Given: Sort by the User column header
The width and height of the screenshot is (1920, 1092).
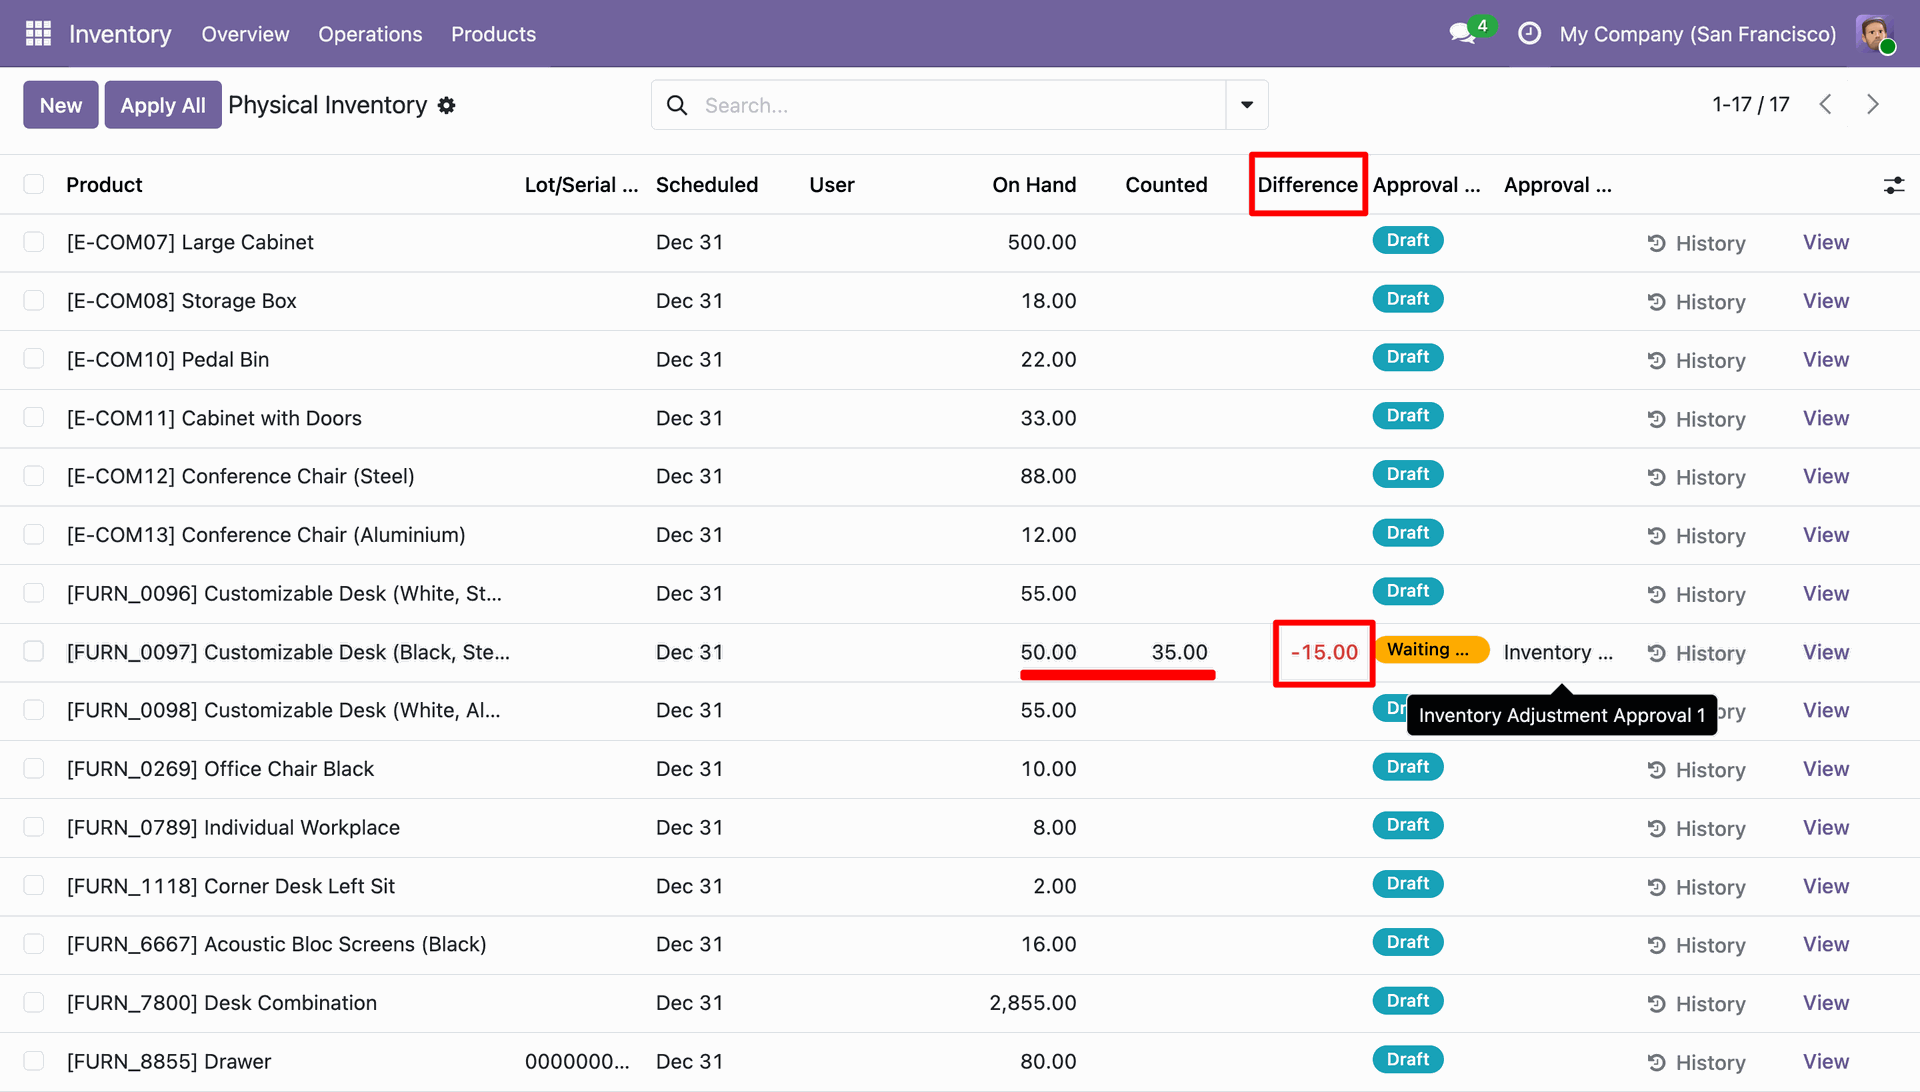Looking at the screenshot, I should (832, 185).
